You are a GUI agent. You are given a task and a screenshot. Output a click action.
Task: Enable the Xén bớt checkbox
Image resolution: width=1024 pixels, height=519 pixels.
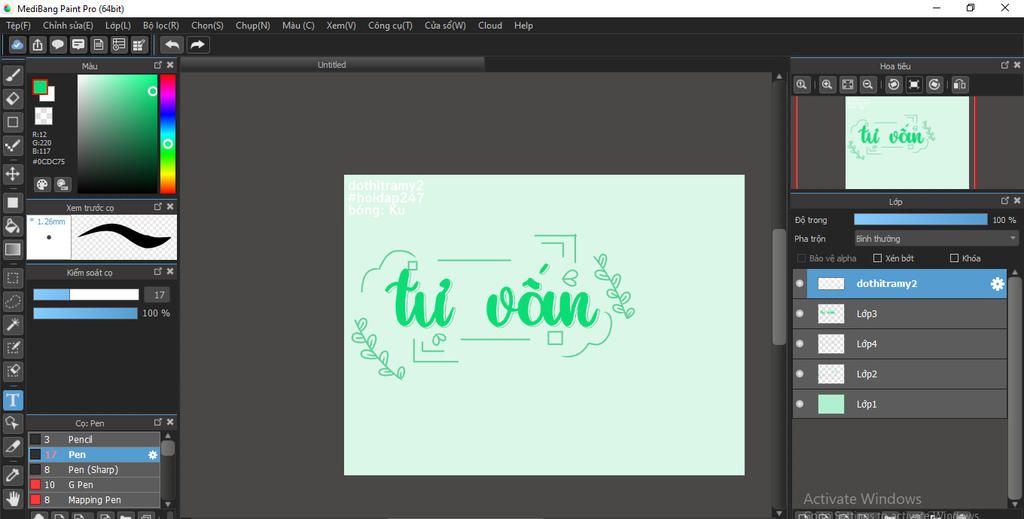(877, 258)
